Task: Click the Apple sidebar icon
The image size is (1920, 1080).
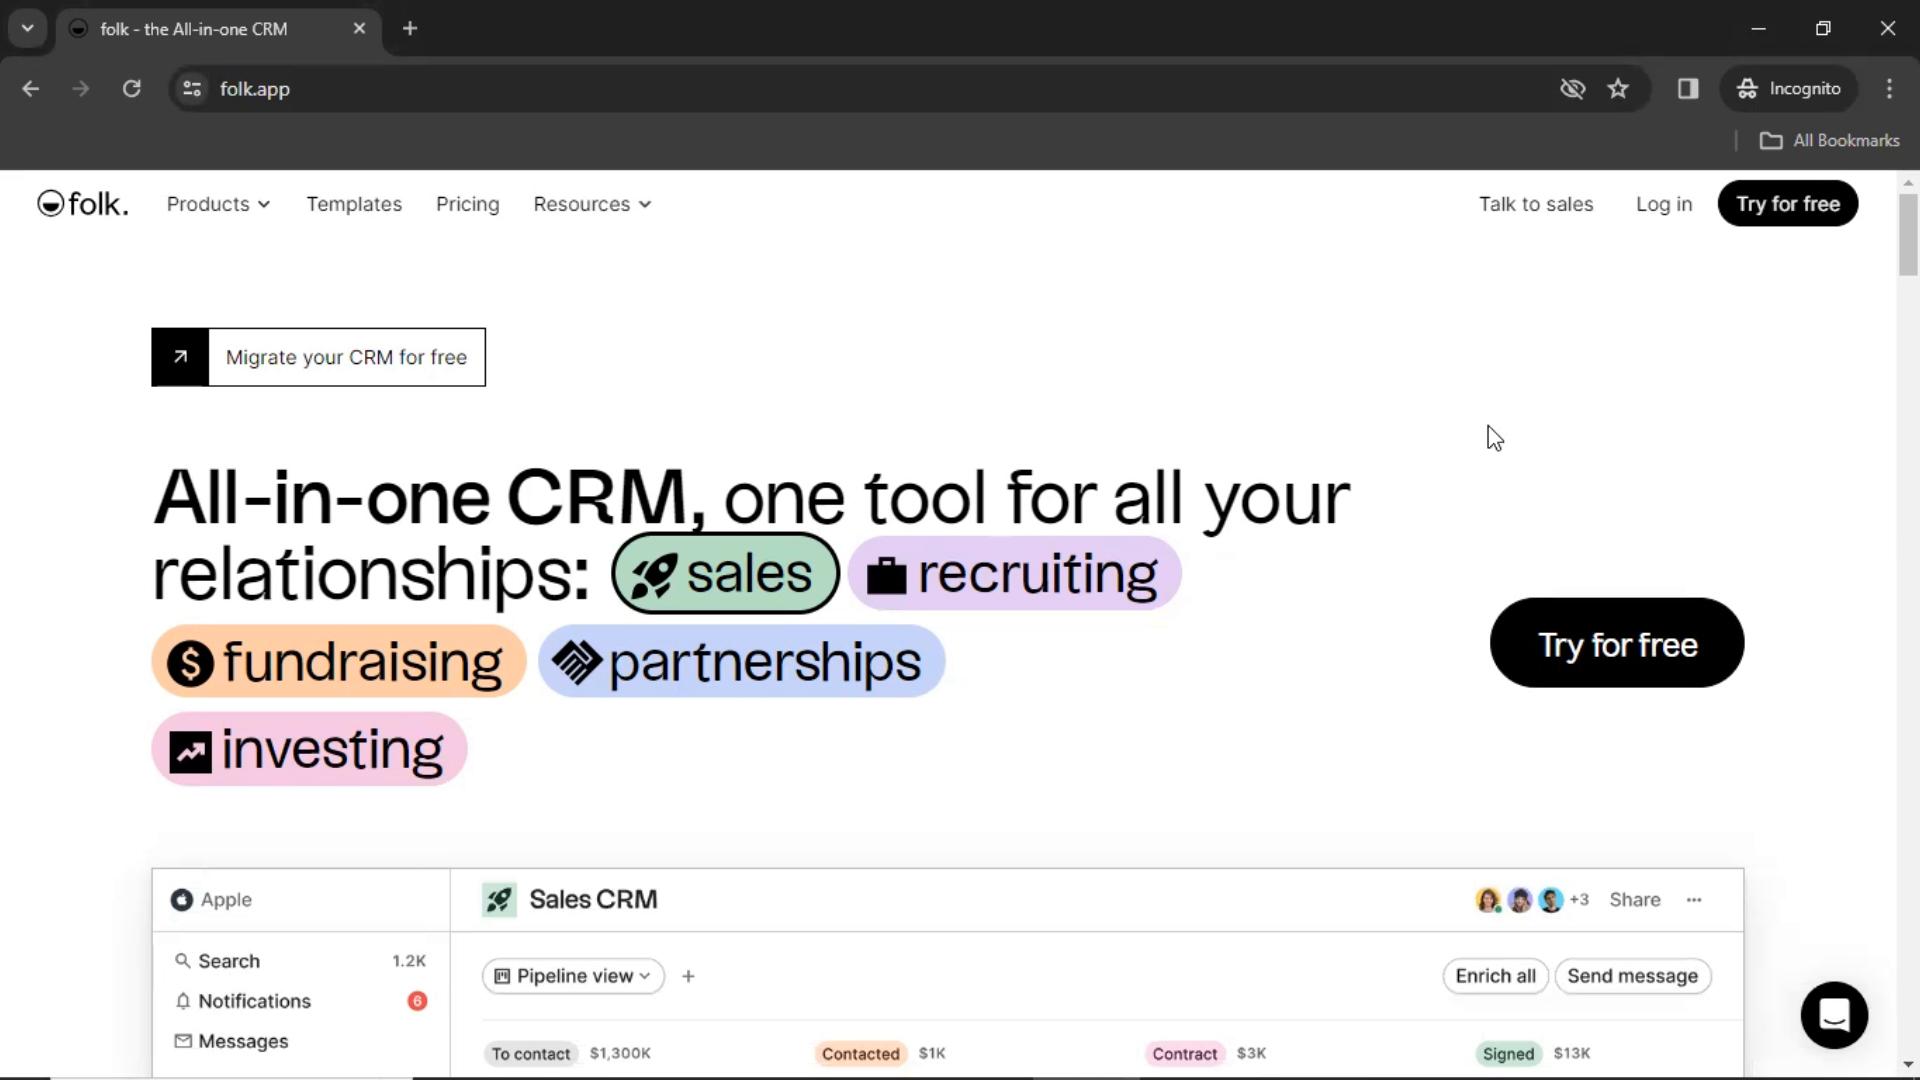Action: (181, 899)
